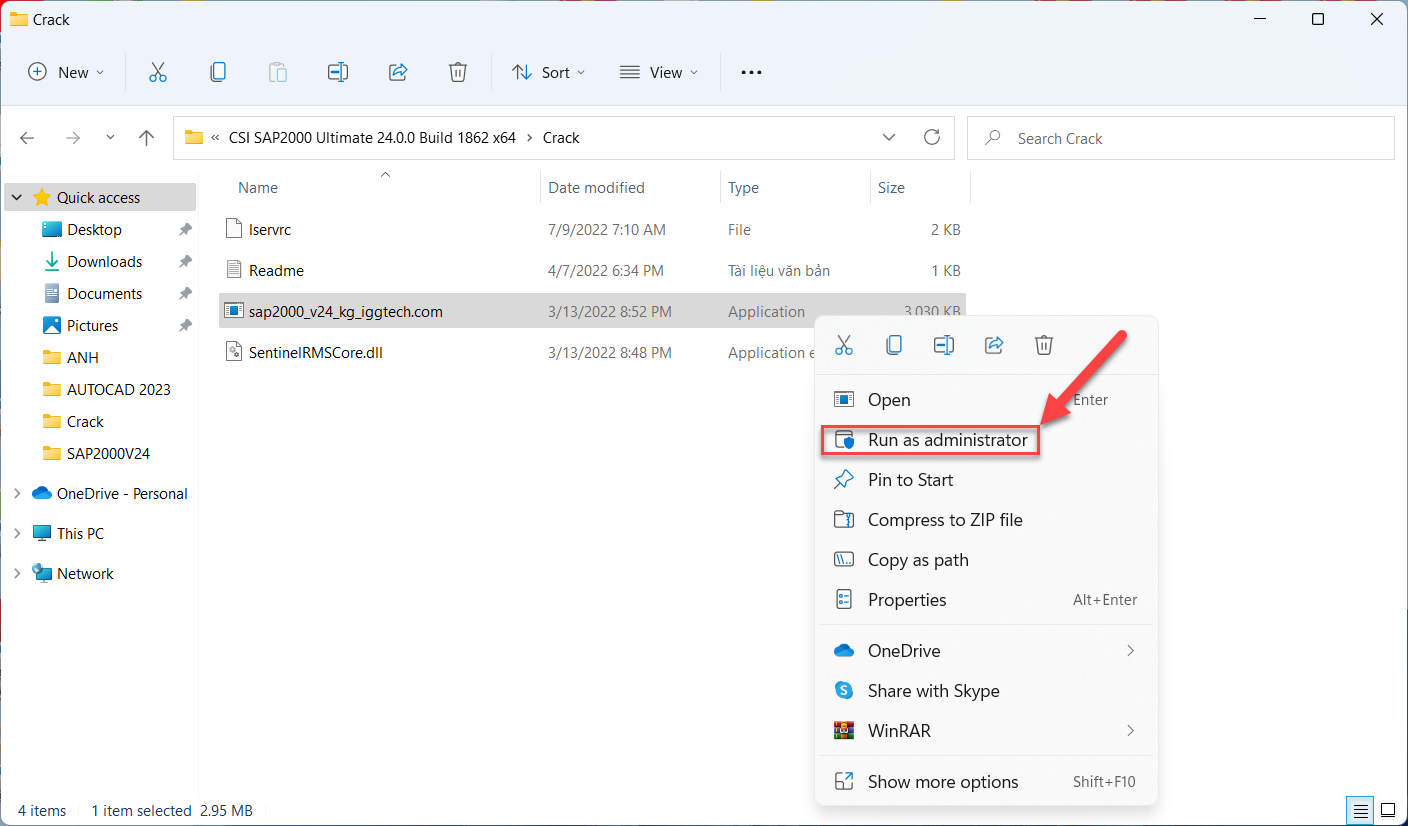Click the Crack breadcrumb in address bar

click(x=561, y=138)
